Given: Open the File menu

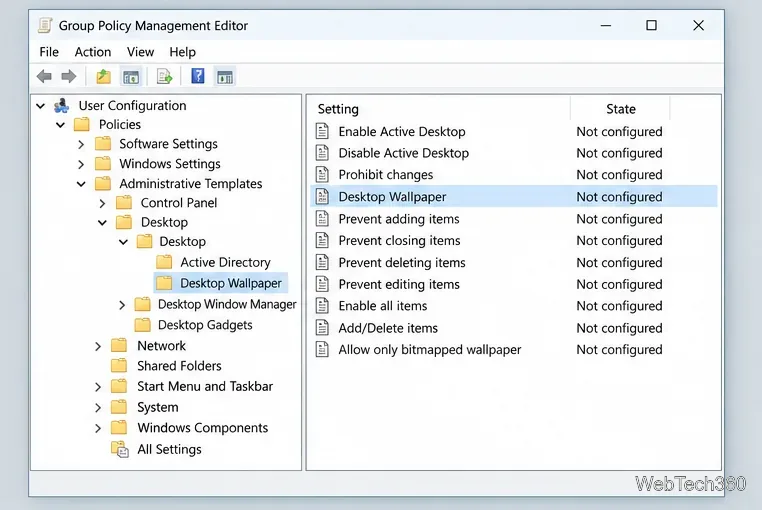Looking at the screenshot, I should (x=49, y=52).
